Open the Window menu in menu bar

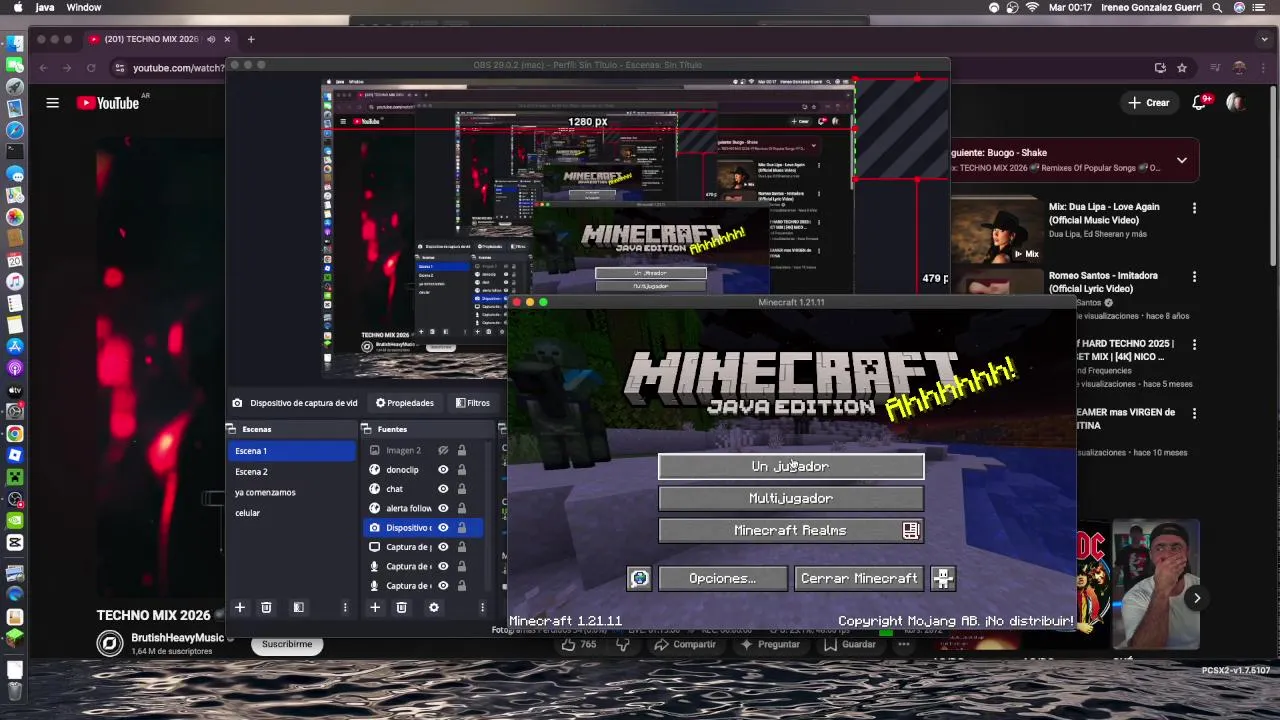click(84, 7)
